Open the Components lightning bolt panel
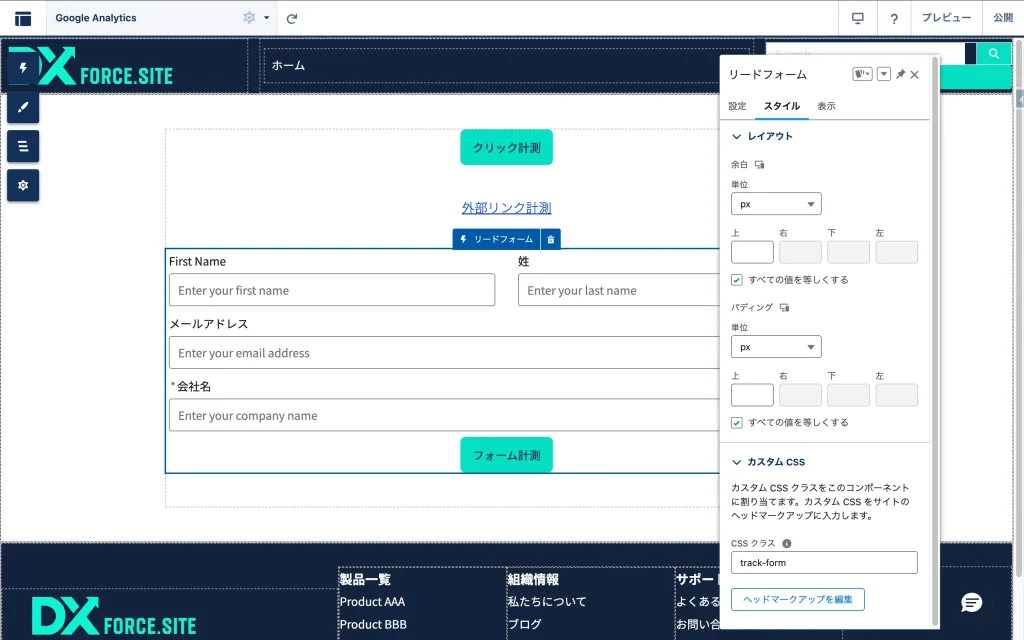The image size is (1024, 640). click(23, 68)
